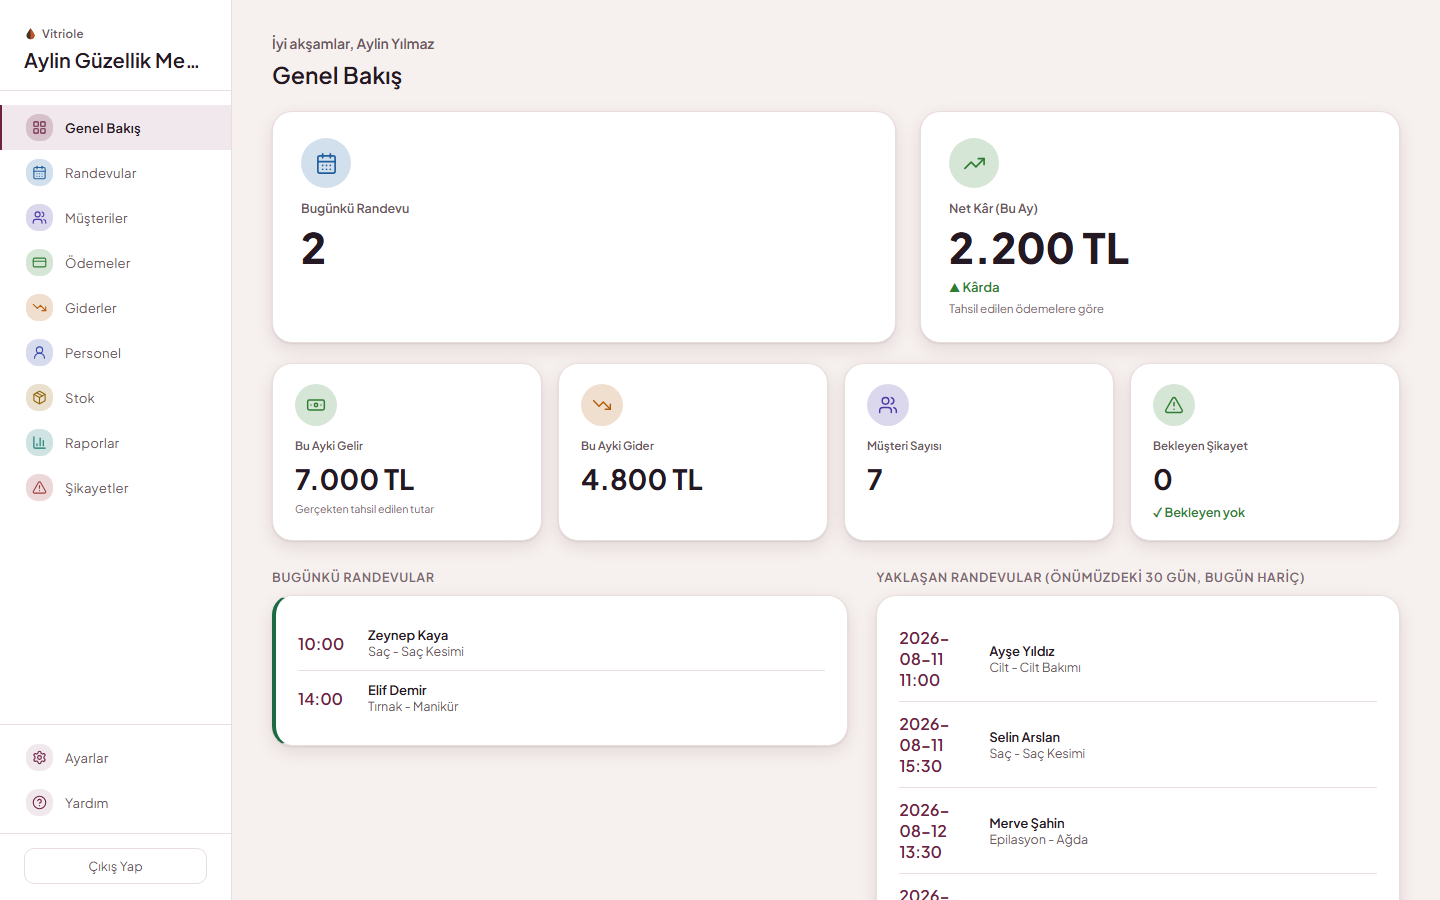
Task: Click the Aylin Güzellik salon name heading
Action: tap(112, 61)
